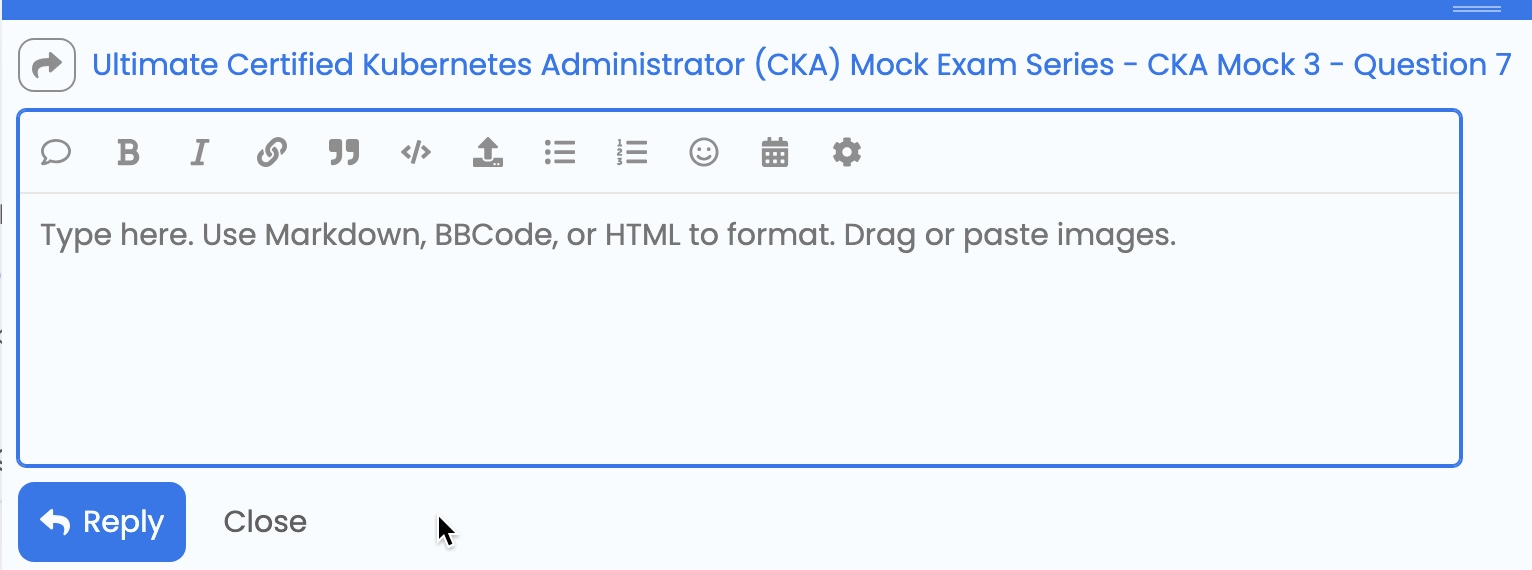Click the upload file icon
Viewport: 1532px width, 570px height.
click(488, 153)
